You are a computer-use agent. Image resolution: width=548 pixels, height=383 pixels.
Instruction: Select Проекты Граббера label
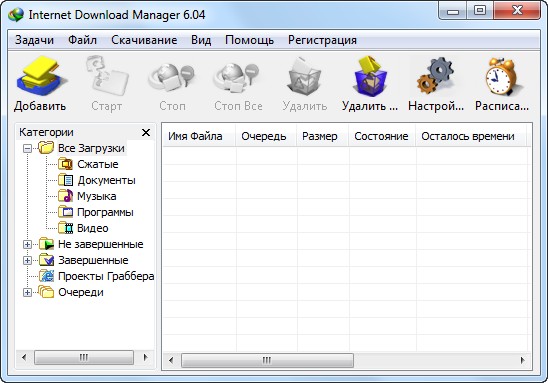click(x=106, y=276)
